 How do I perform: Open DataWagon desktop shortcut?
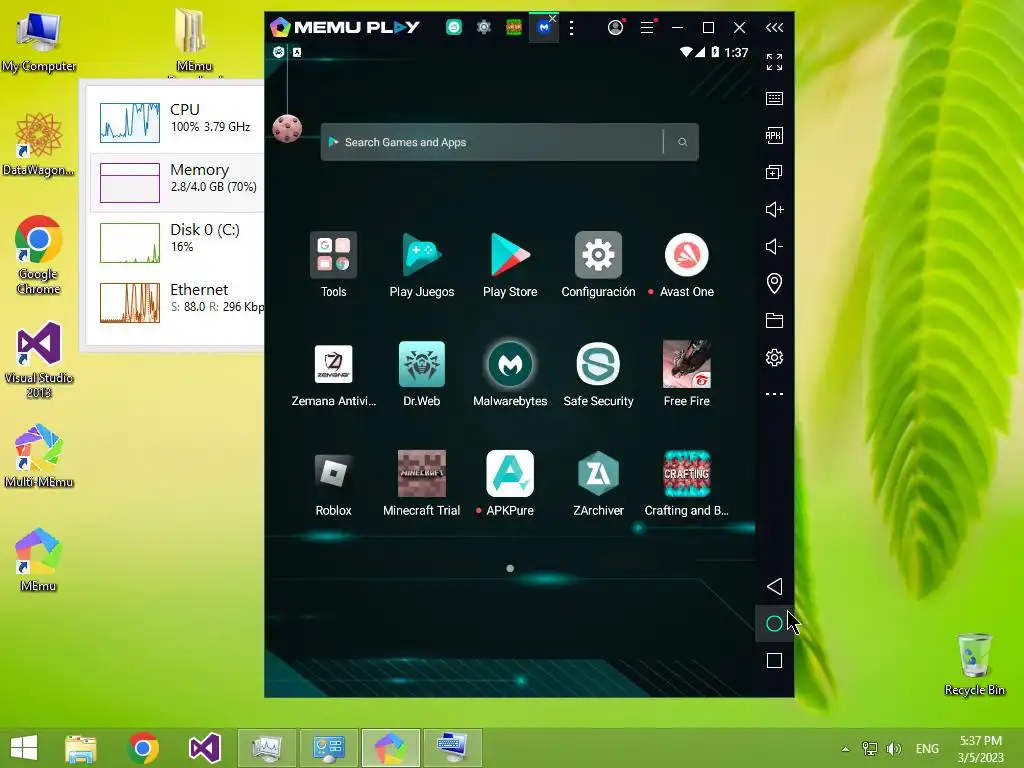tap(39, 144)
